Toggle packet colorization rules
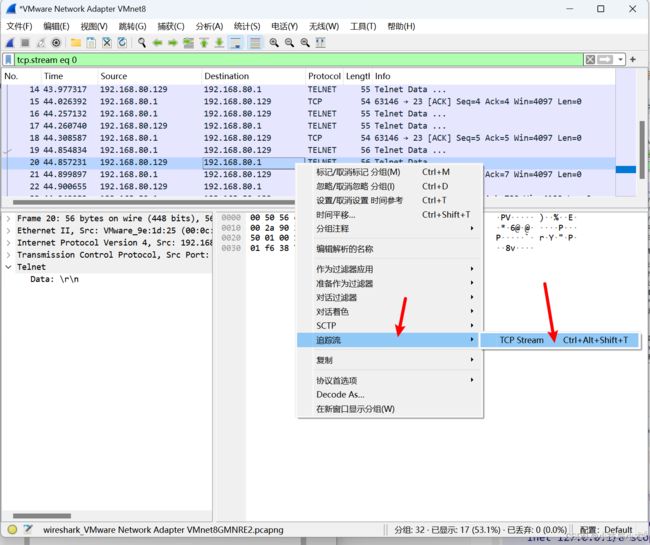 click(255, 42)
